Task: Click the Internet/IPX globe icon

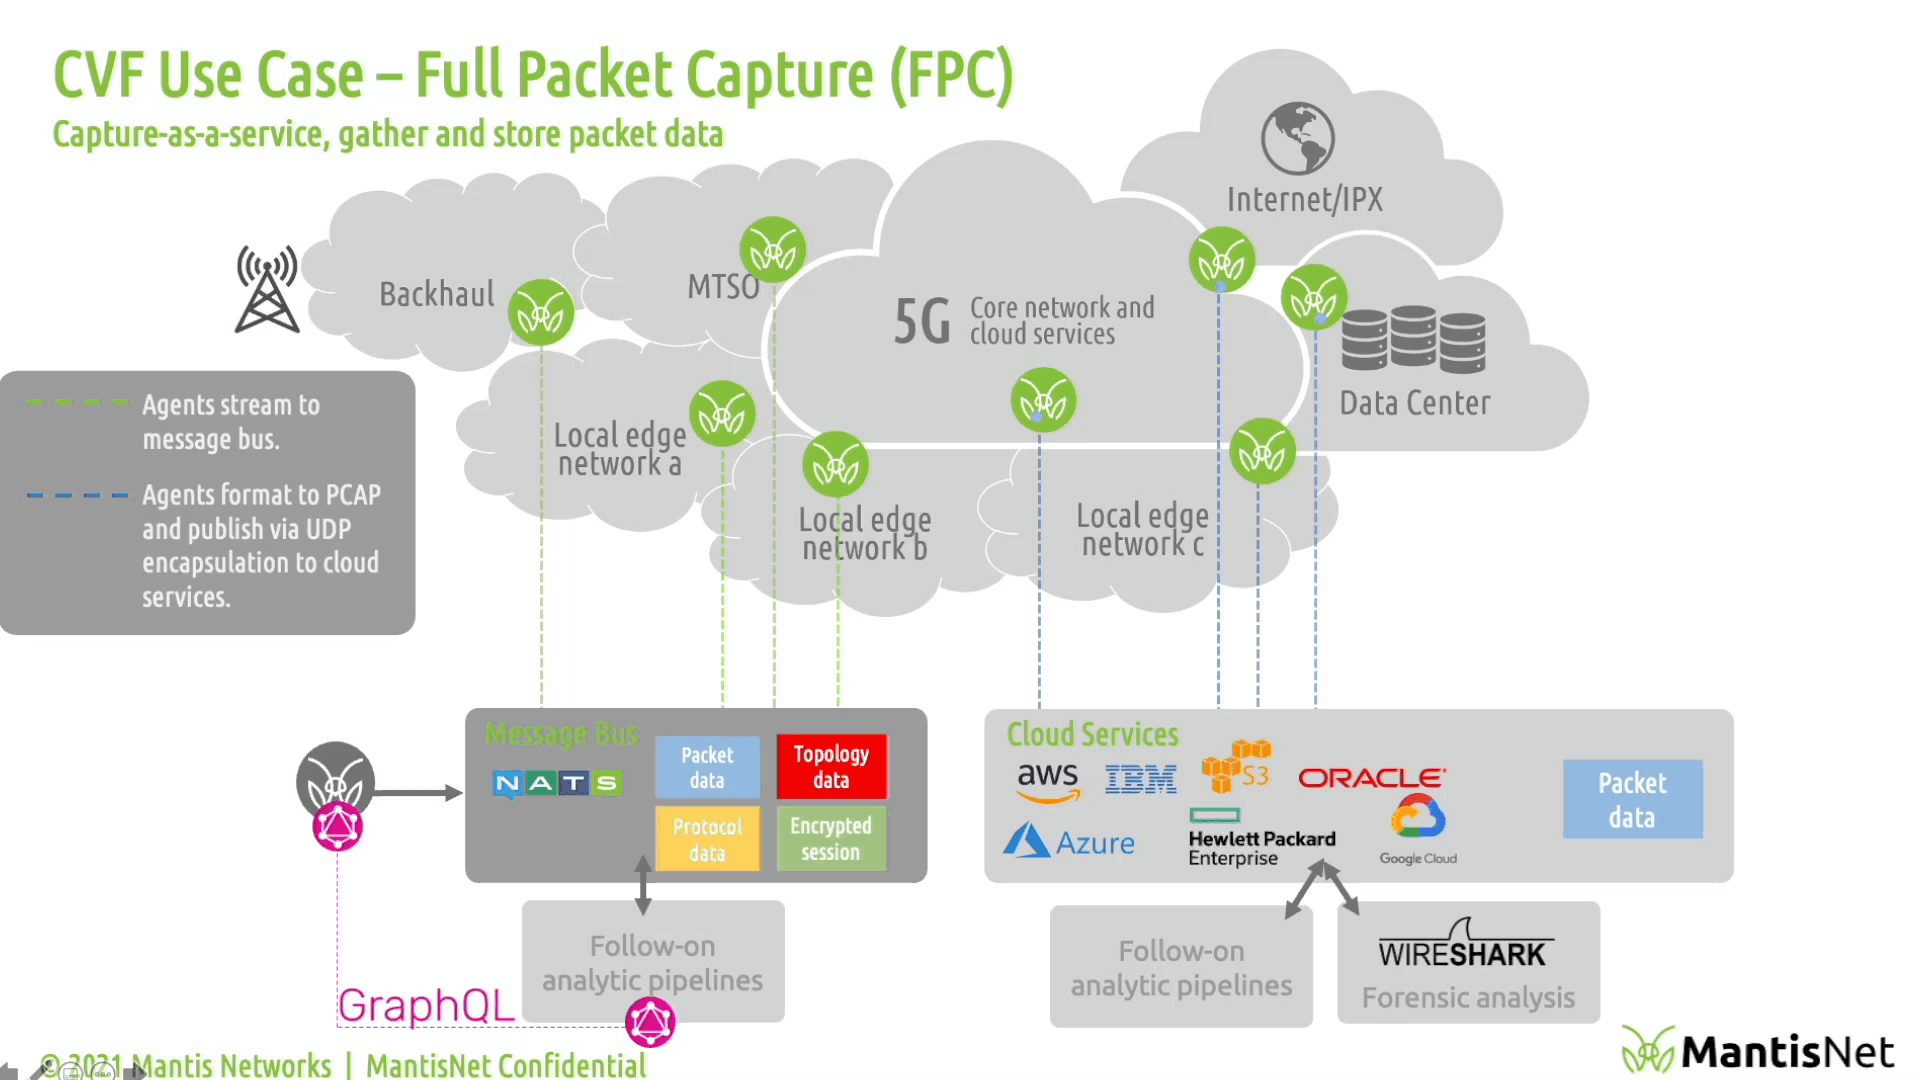Action: [1298, 138]
